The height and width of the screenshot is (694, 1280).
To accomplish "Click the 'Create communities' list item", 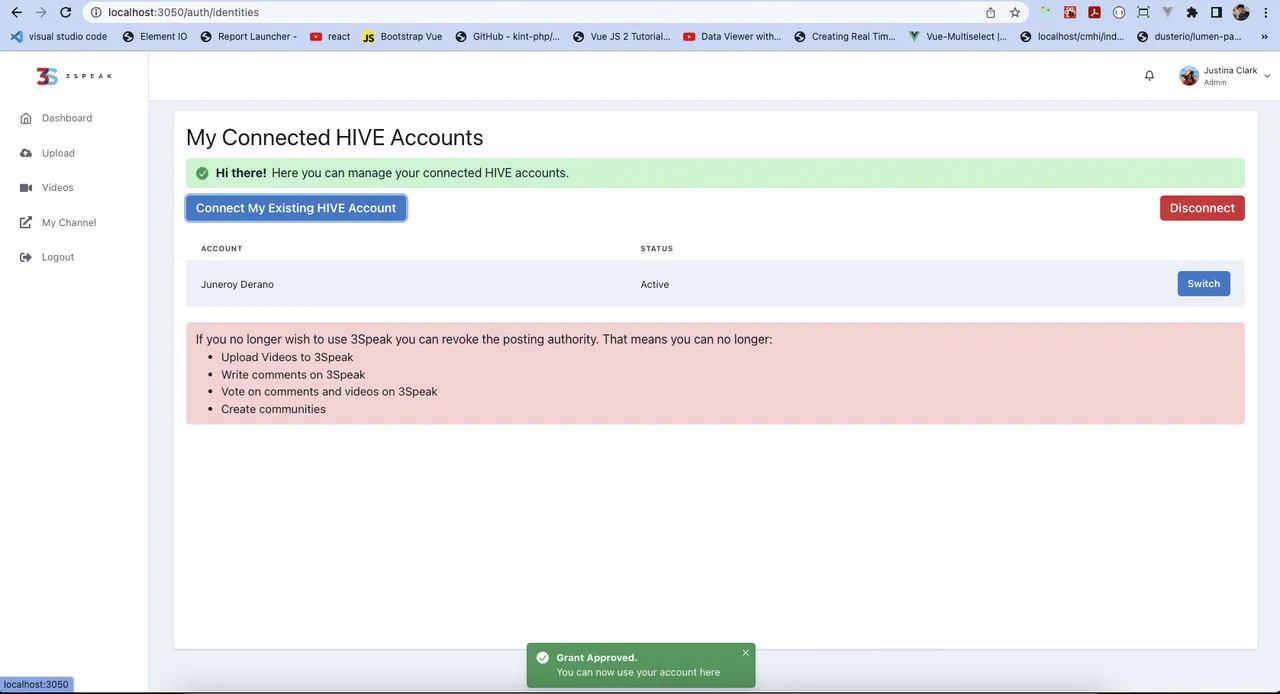I will coord(273,409).
